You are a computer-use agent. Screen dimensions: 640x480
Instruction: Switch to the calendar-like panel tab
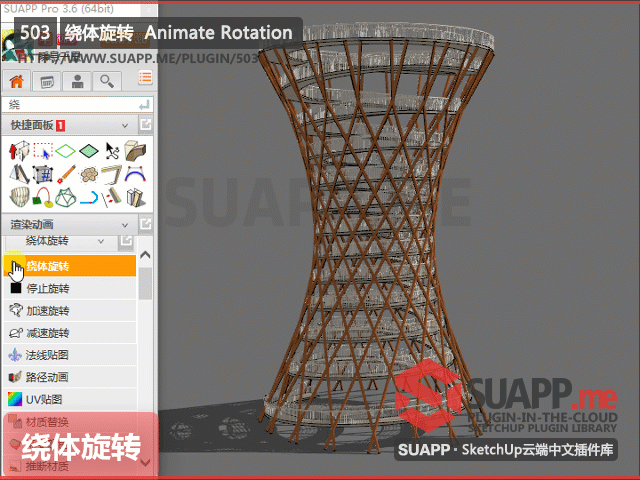point(47,82)
